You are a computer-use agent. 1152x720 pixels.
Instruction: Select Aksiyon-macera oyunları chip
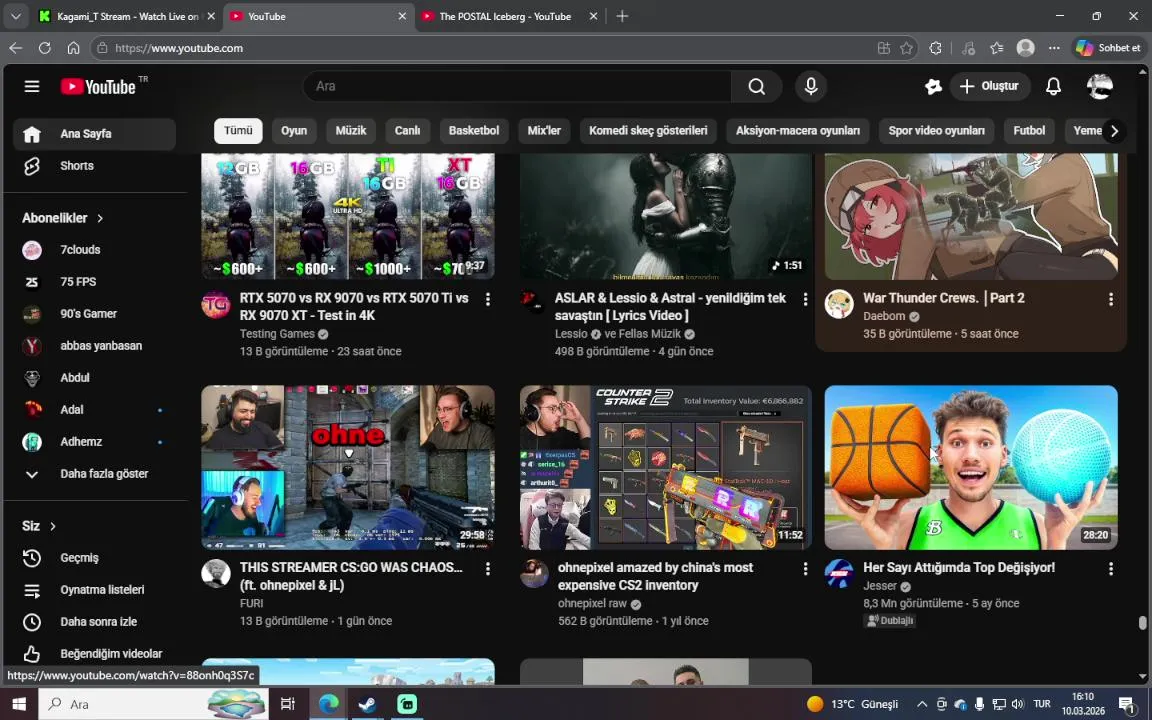(x=798, y=131)
